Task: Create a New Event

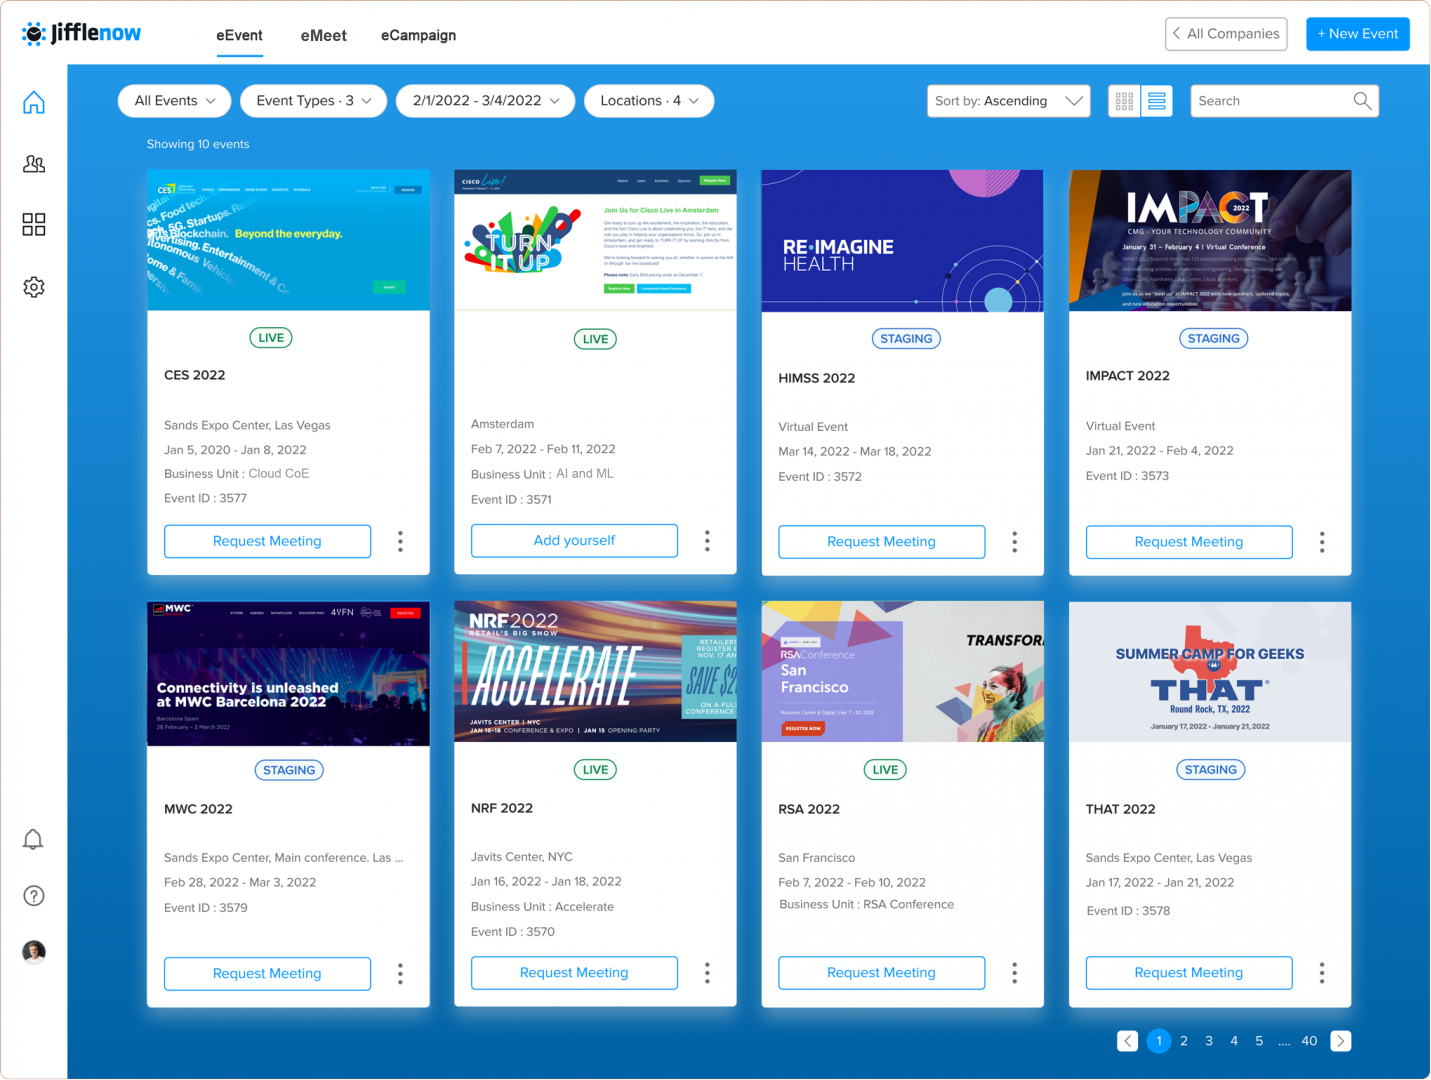Action: coord(1358,34)
